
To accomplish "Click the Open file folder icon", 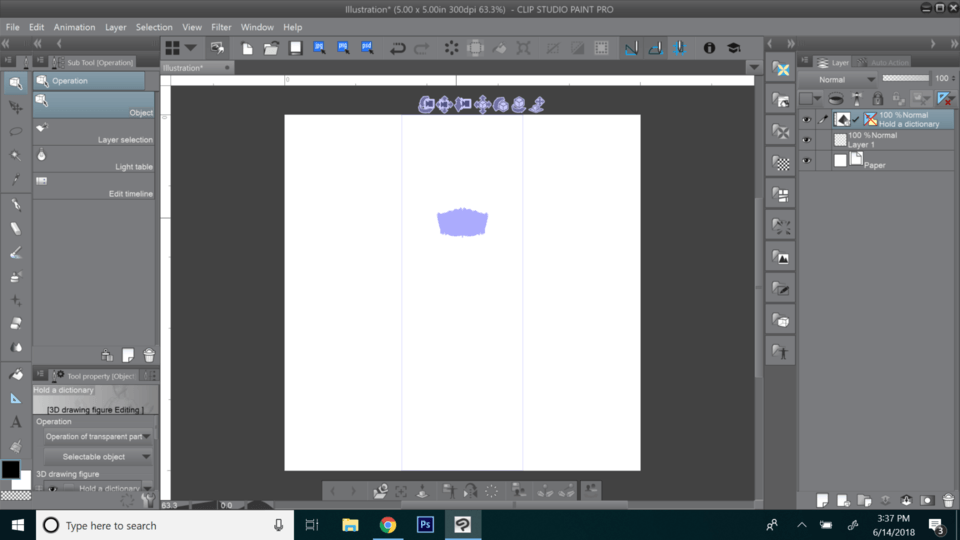I will (x=271, y=48).
